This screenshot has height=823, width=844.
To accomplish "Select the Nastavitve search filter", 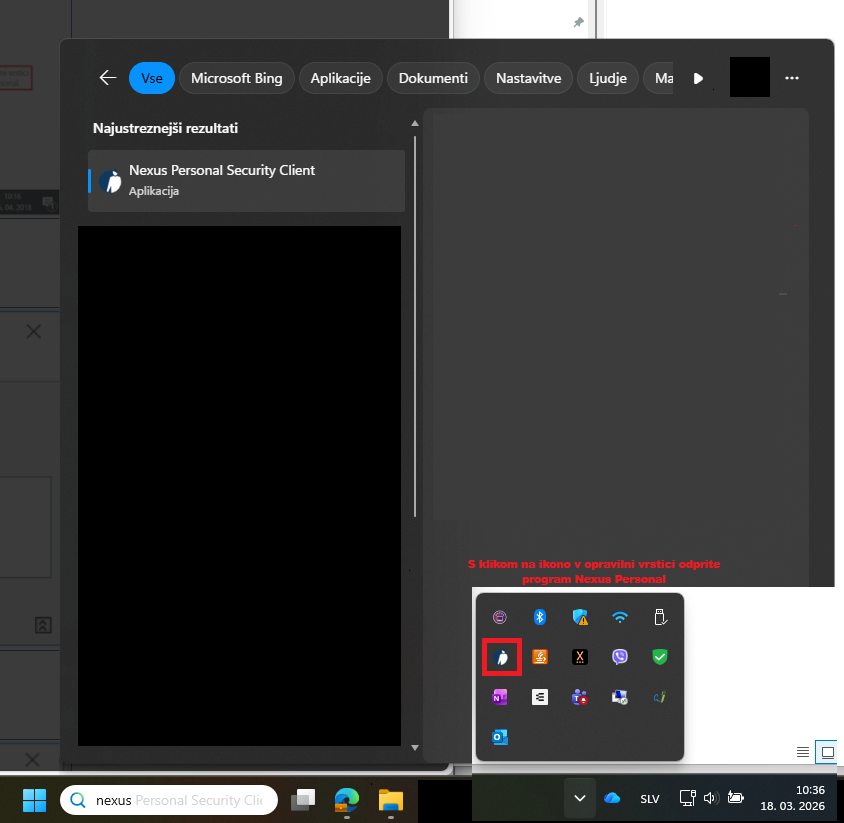I will (x=529, y=78).
